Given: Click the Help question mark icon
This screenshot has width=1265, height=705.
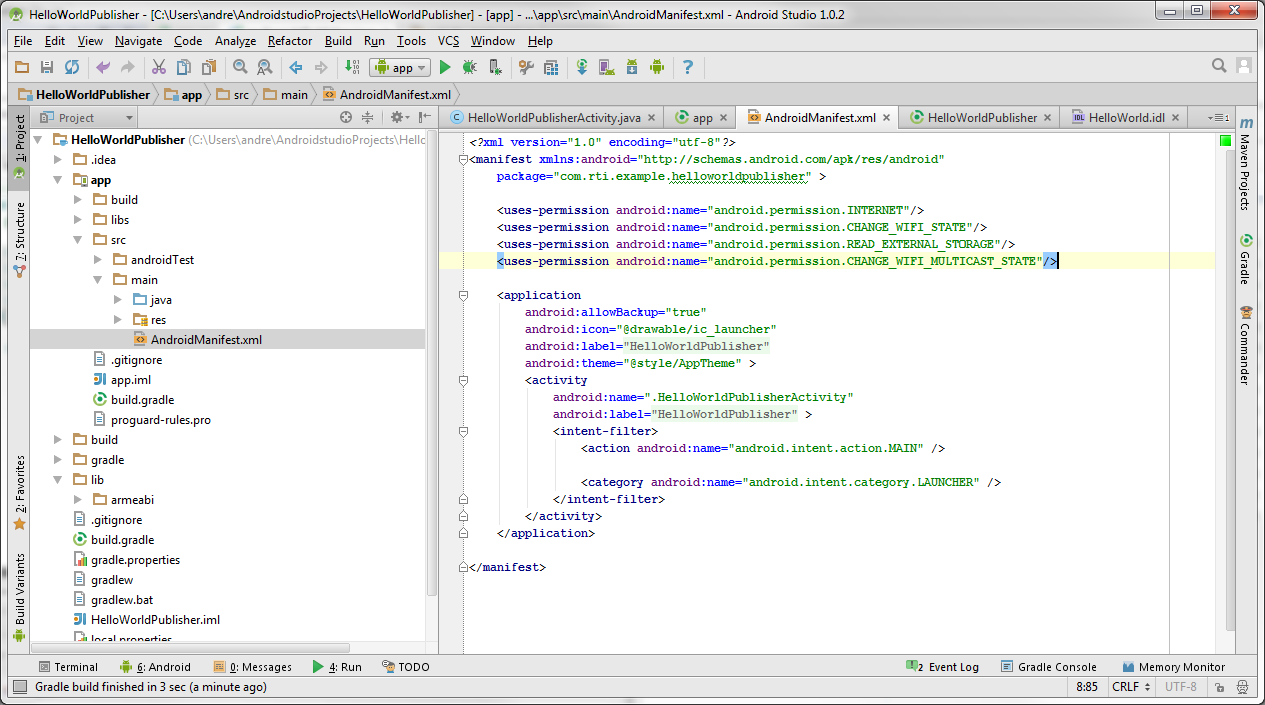Looking at the screenshot, I should 688,67.
